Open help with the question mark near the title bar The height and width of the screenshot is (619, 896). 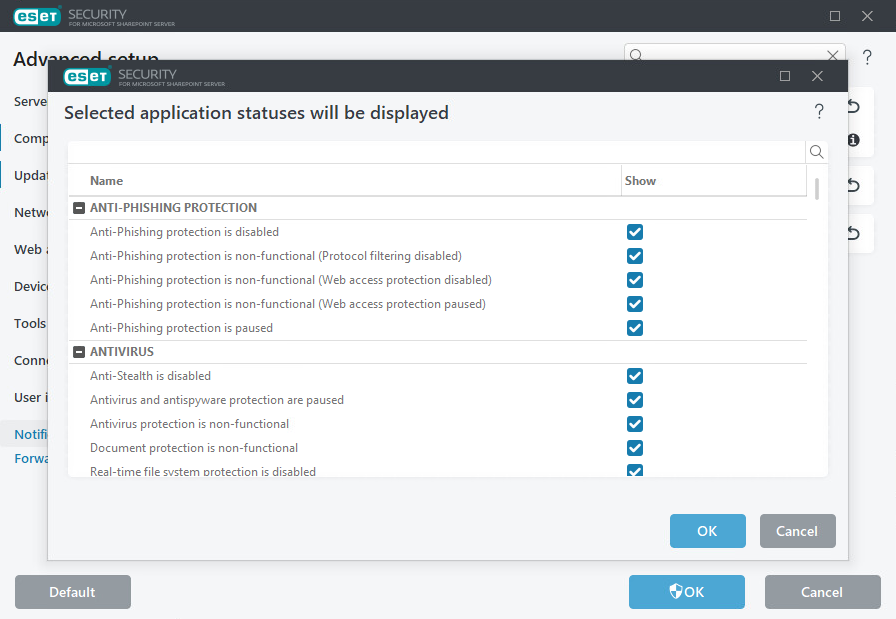click(x=866, y=56)
